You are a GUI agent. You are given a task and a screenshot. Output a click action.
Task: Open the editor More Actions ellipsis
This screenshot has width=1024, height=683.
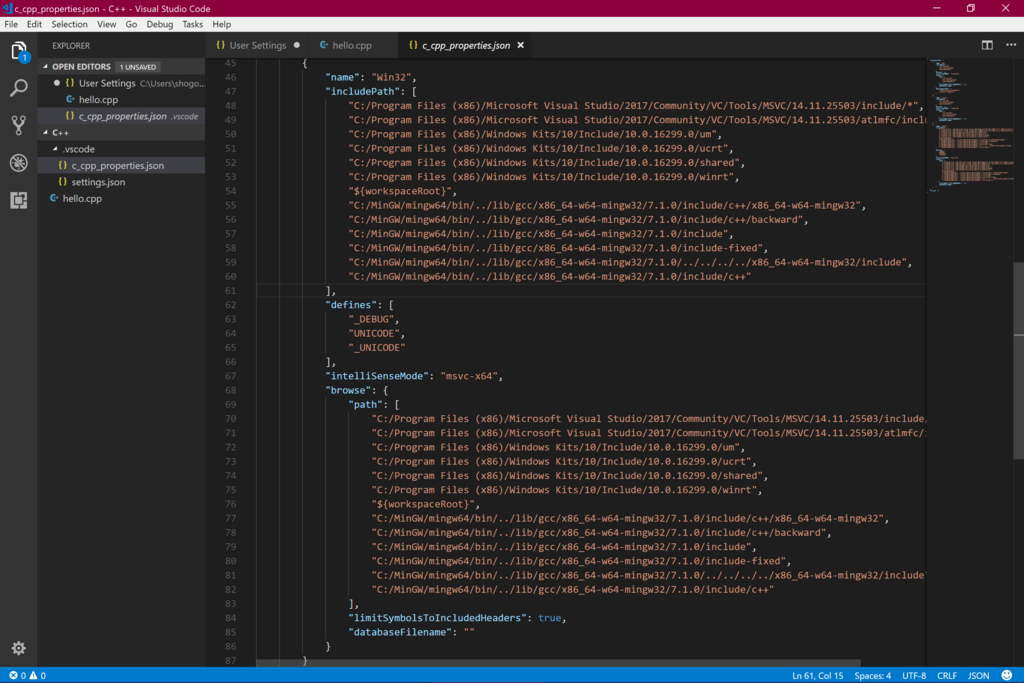click(x=1011, y=45)
